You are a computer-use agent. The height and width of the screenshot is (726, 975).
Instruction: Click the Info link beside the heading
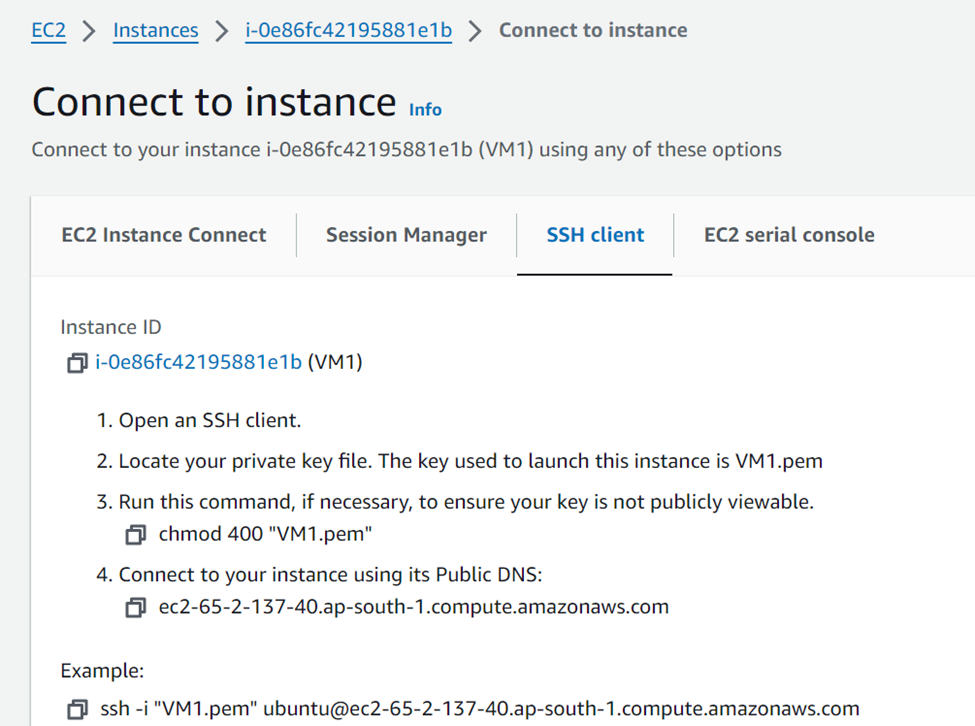click(425, 109)
